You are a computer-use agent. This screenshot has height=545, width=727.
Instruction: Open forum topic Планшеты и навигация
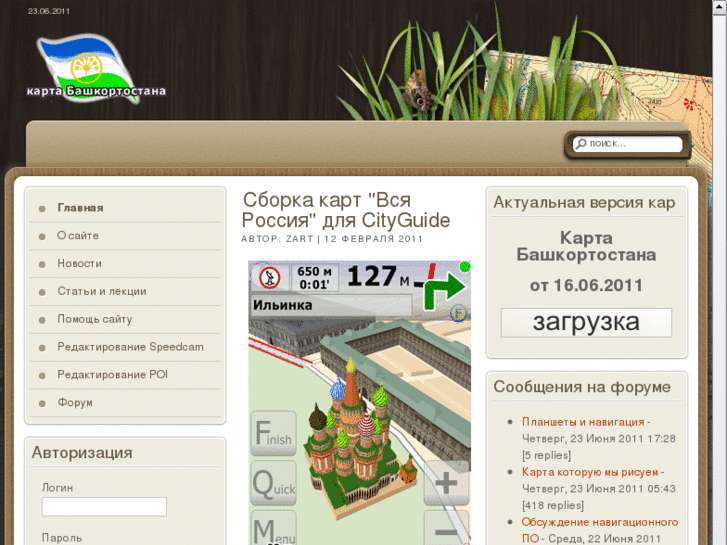[583, 422]
